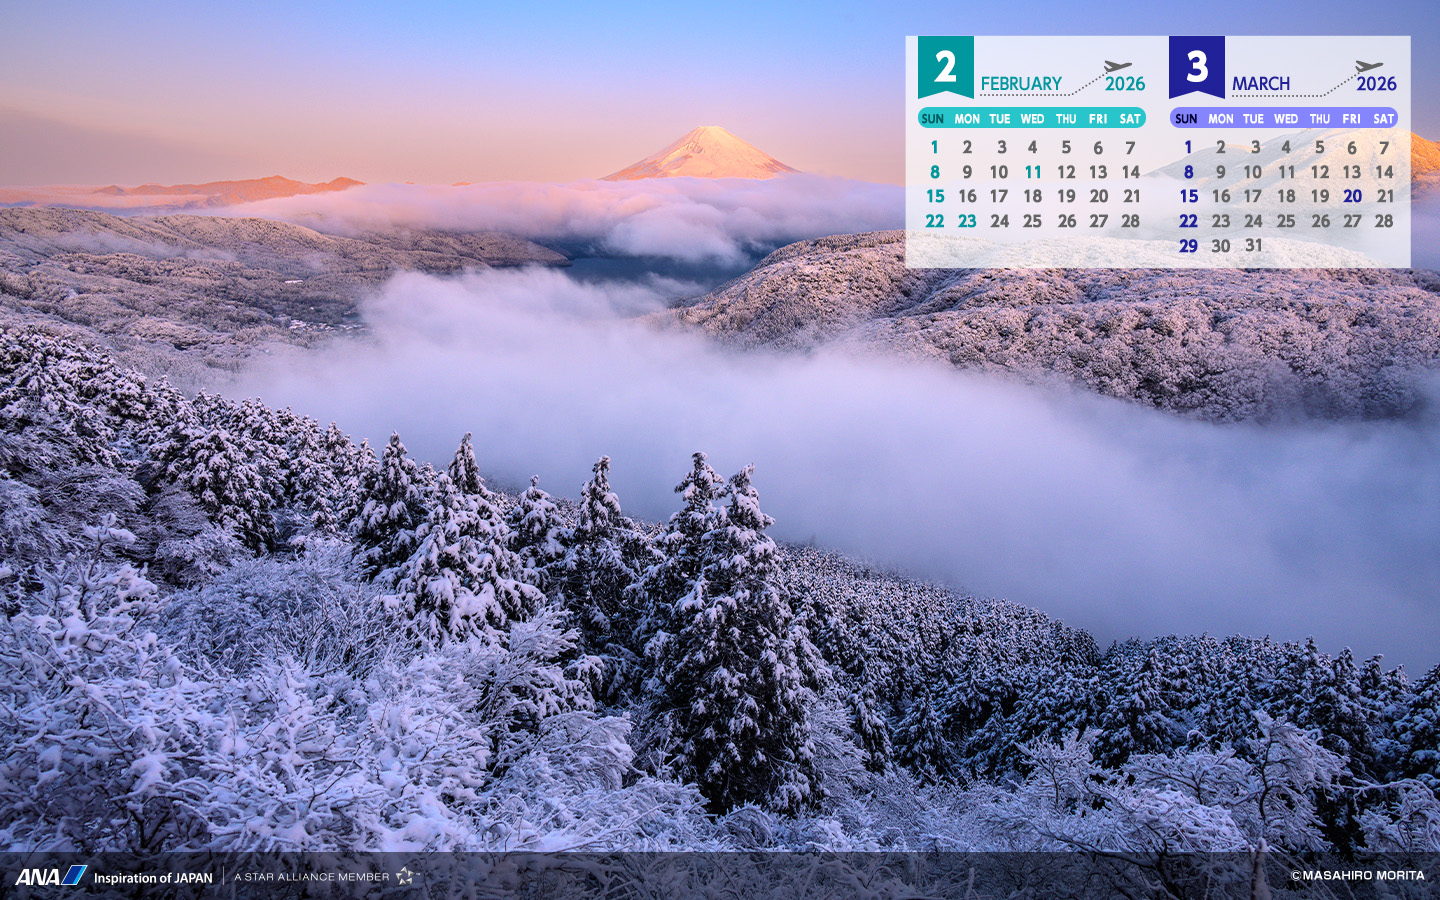
Task: Select the teal February "2" month badge
Action: tap(945, 67)
